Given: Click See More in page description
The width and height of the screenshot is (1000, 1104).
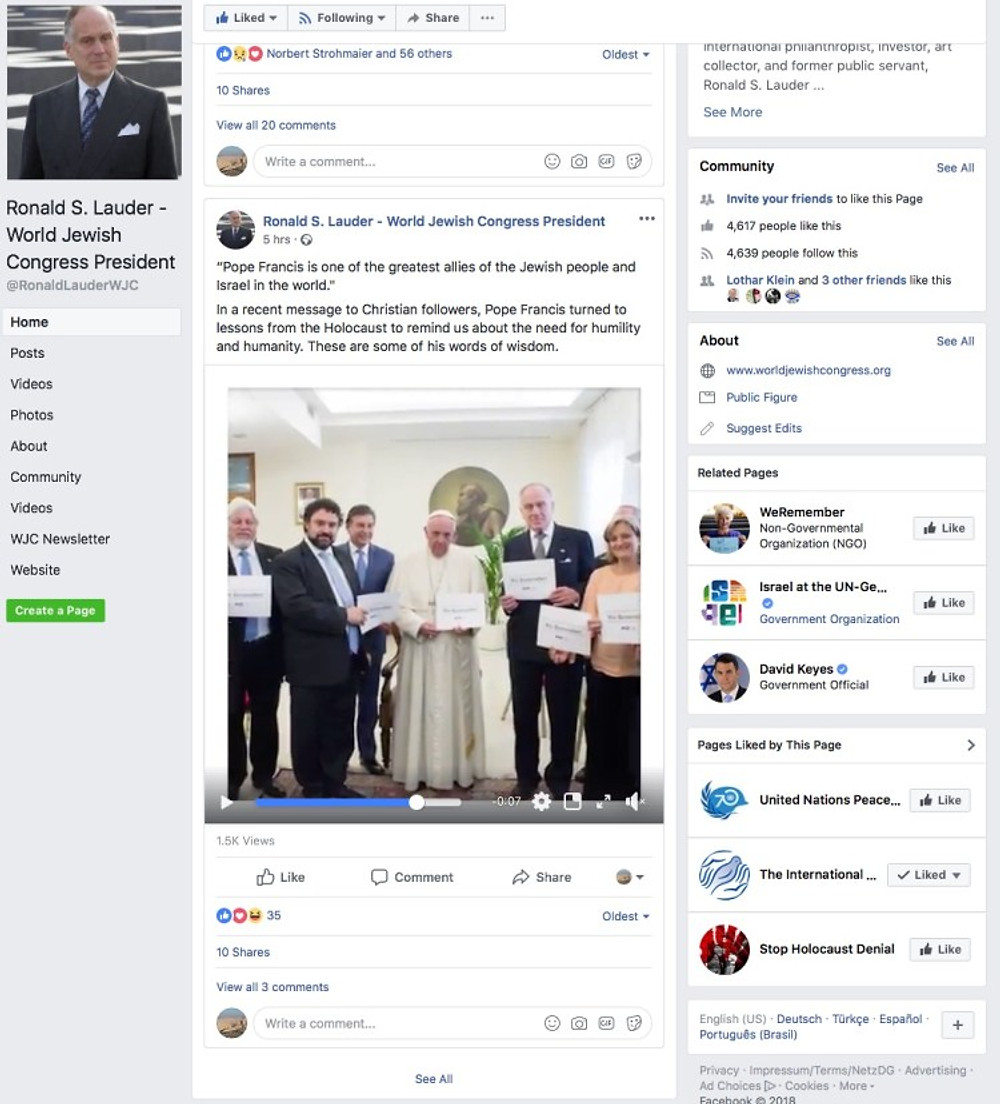Looking at the screenshot, I should (732, 112).
